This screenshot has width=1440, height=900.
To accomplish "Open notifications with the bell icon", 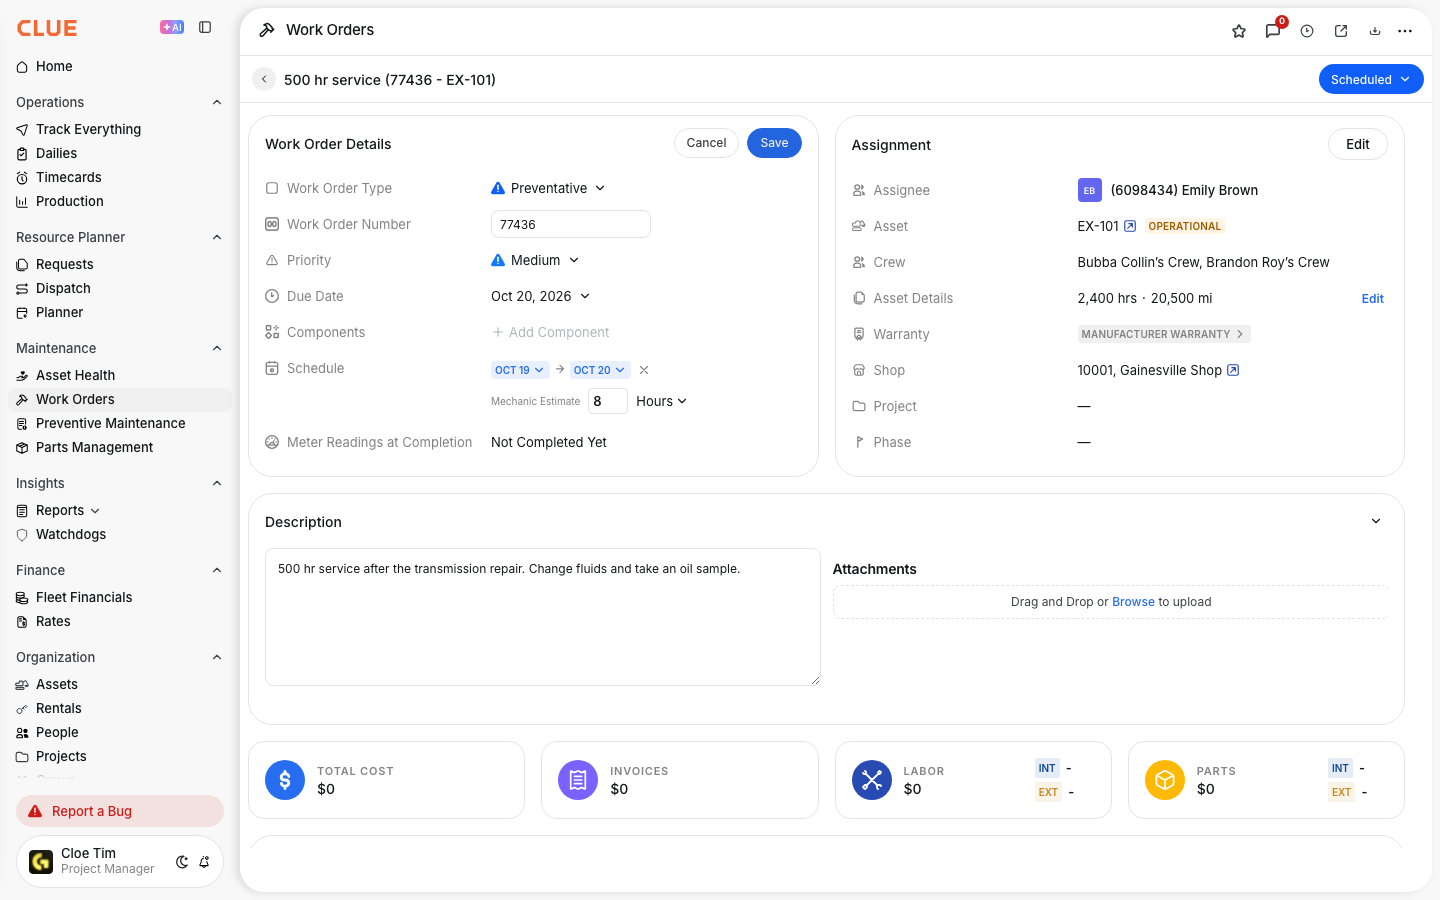I will click(204, 862).
